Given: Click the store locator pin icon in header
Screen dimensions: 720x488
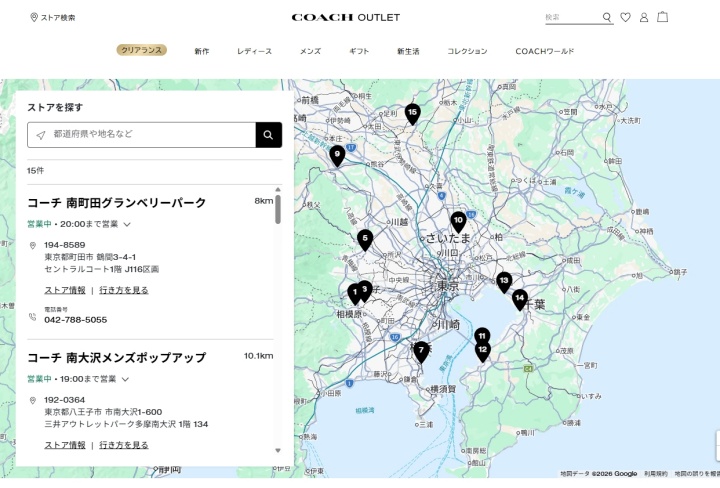Looking at the screenshot, I should pos(34,17).
